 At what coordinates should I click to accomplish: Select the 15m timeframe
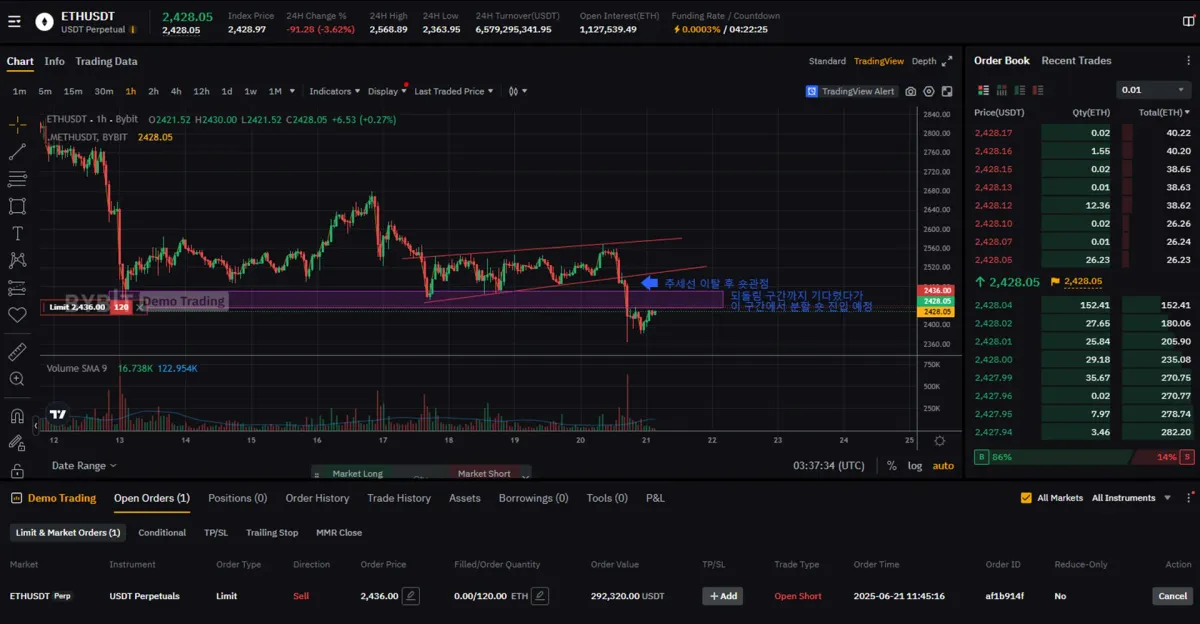click(x=73, y=91)
